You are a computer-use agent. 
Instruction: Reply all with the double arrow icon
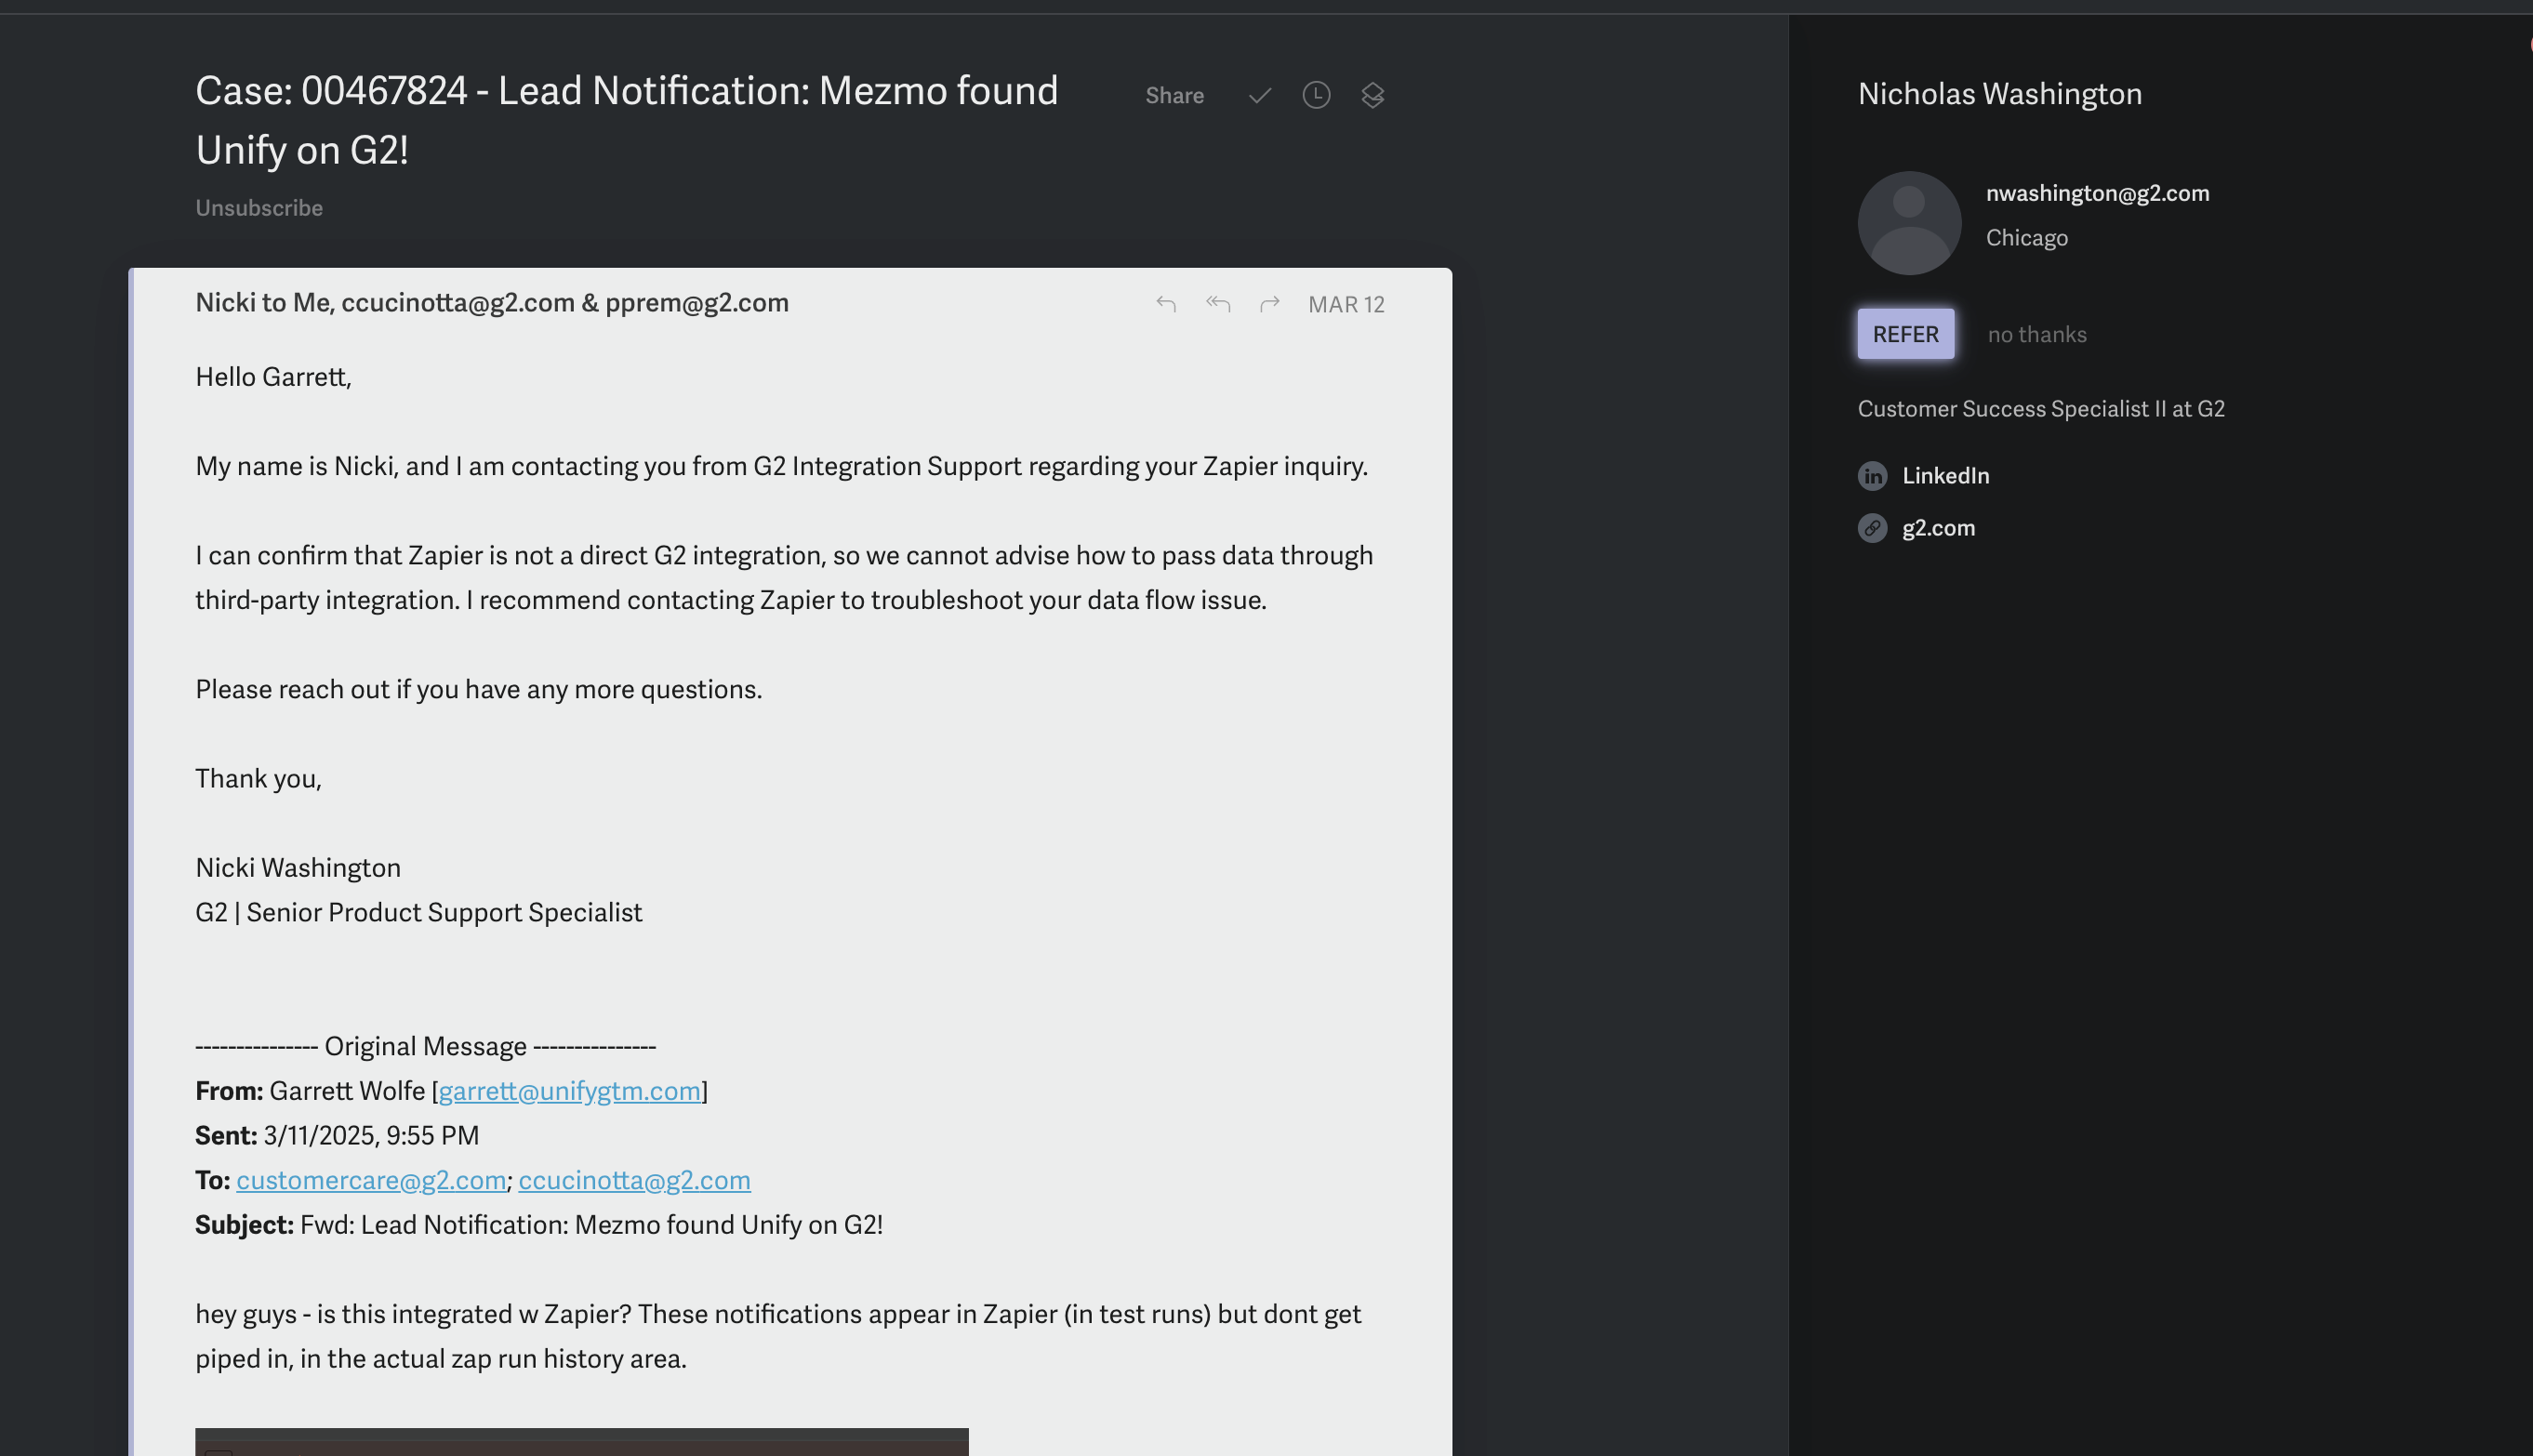point(1217,304)
